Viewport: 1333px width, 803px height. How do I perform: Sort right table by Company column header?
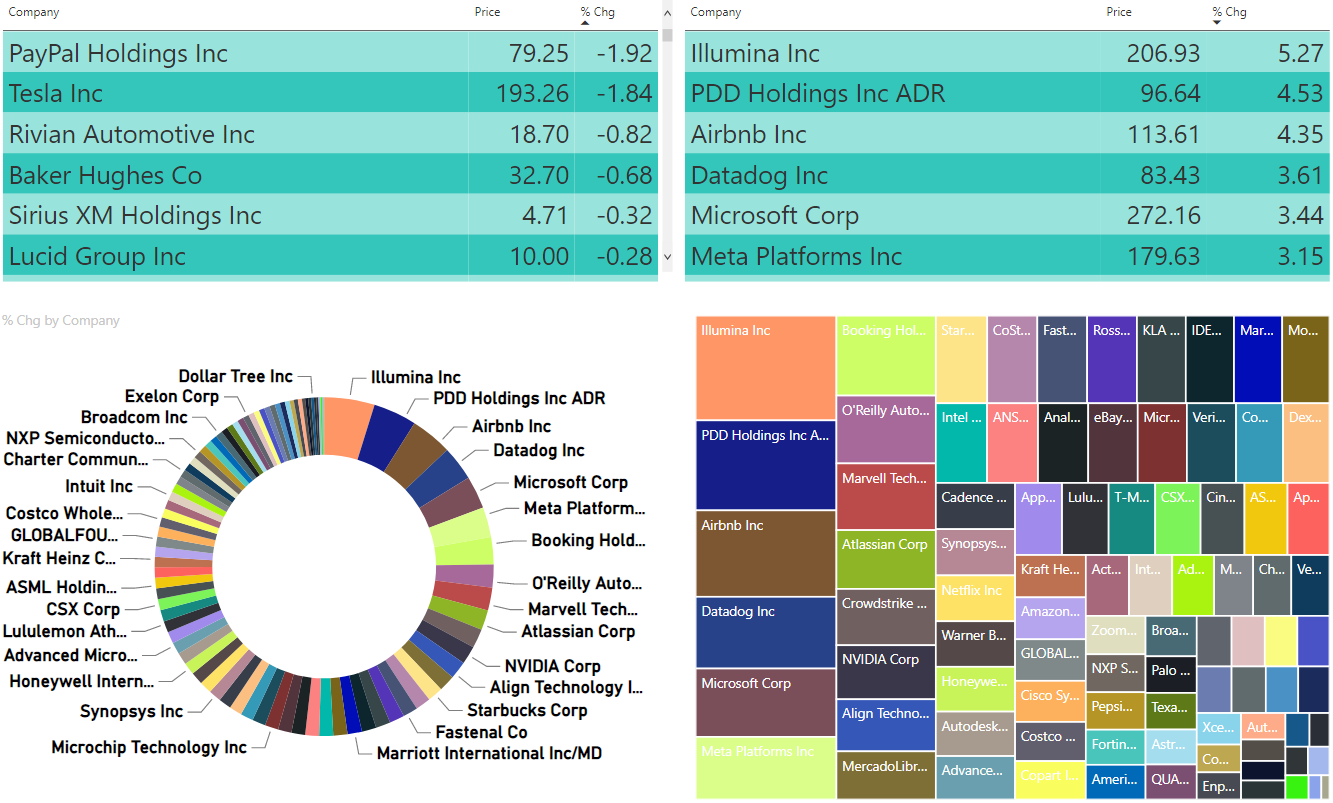pyautogui.click(x=716, y=12)
